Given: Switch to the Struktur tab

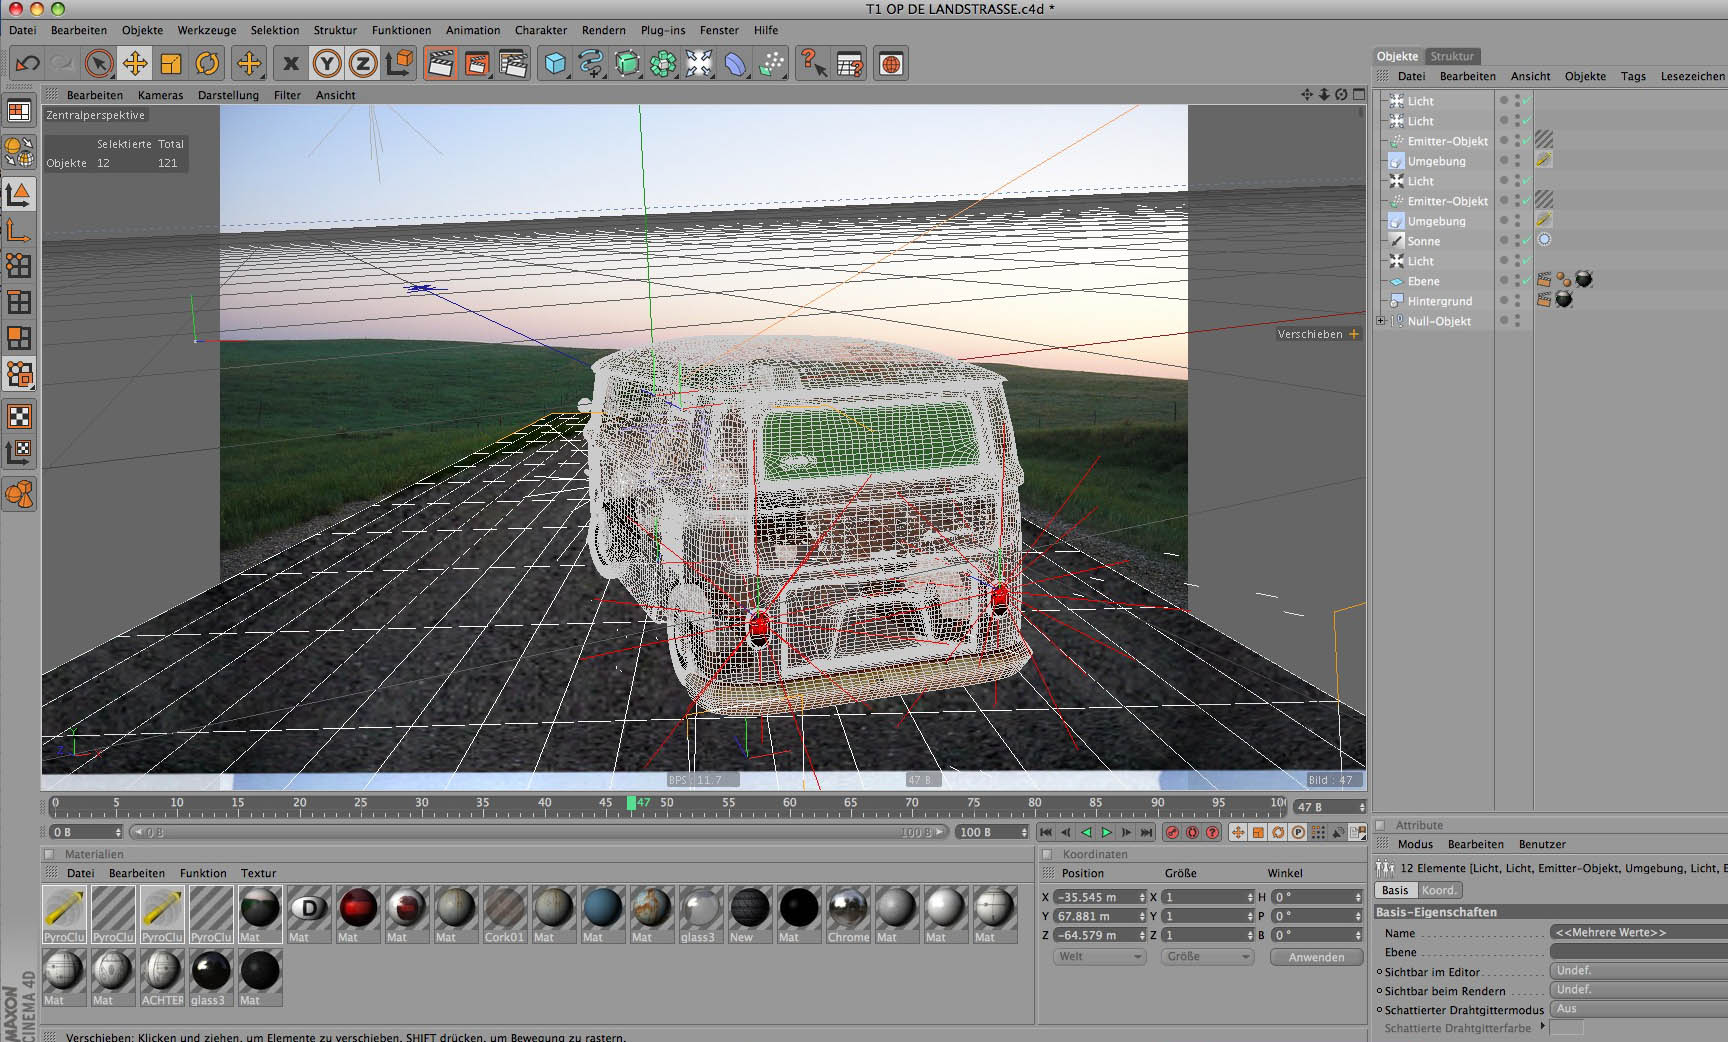Looking at the screenshot, I should 1451,56.
